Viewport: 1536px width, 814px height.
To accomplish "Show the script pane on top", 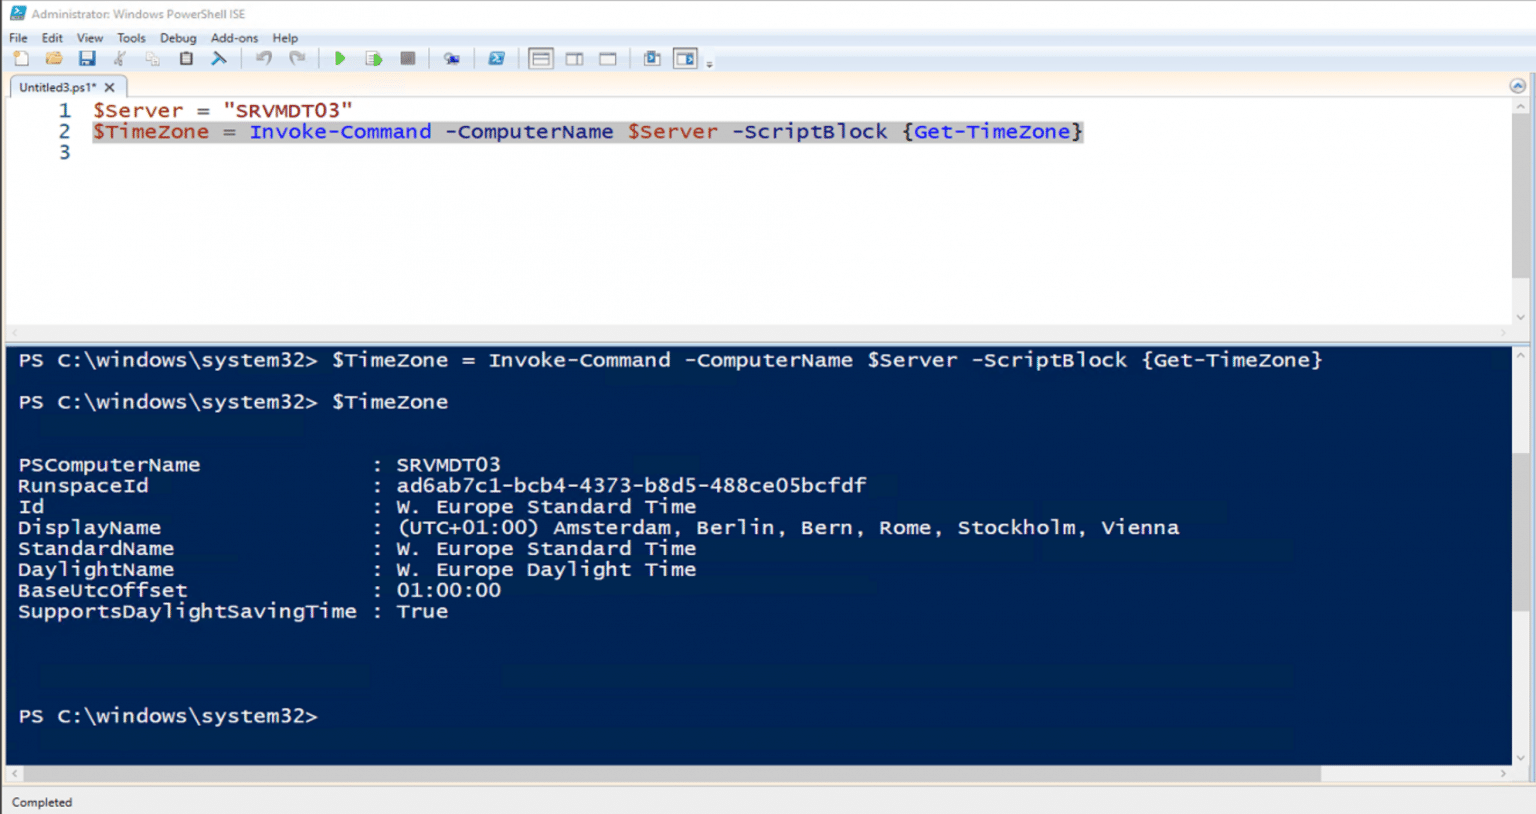I will pyautogui.click(x=541, y=59).
